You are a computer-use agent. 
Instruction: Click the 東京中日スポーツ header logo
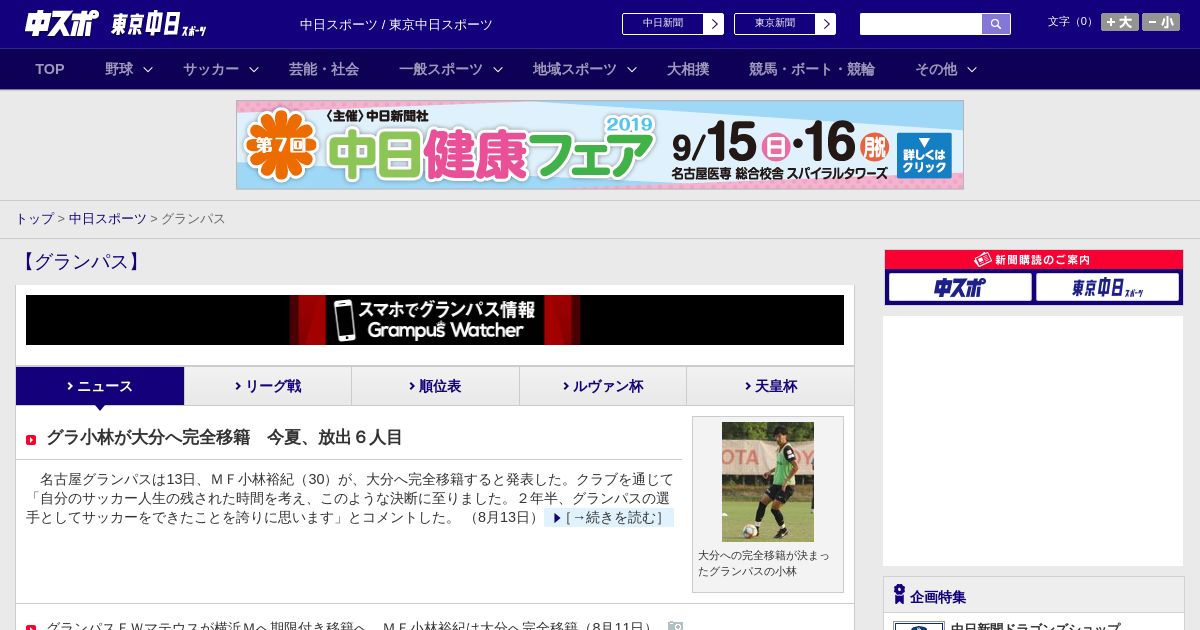[159, 24]
